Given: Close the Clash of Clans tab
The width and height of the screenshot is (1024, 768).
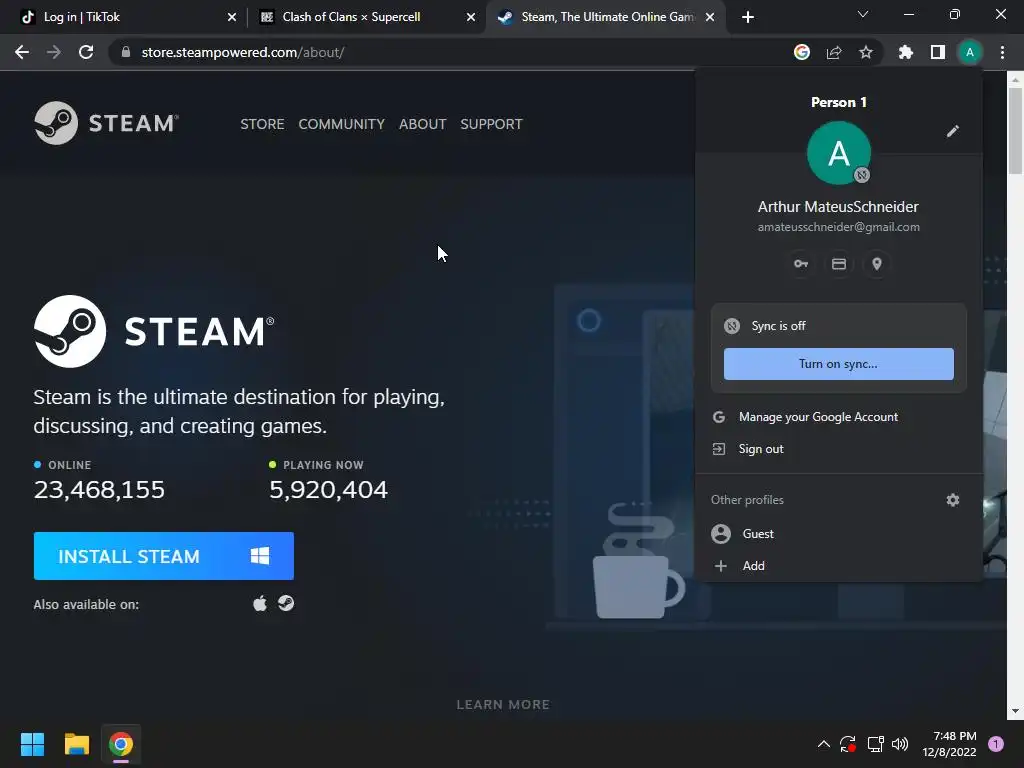Looking at the screenshot, I should tap(471, 17).
